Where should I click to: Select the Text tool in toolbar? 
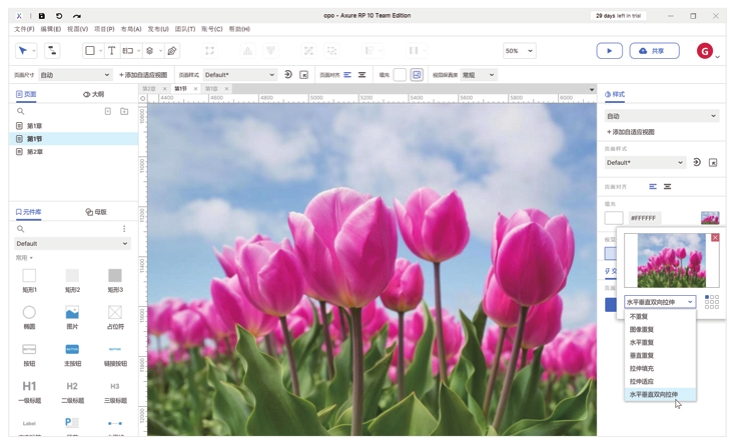click(x=111, y=51)
